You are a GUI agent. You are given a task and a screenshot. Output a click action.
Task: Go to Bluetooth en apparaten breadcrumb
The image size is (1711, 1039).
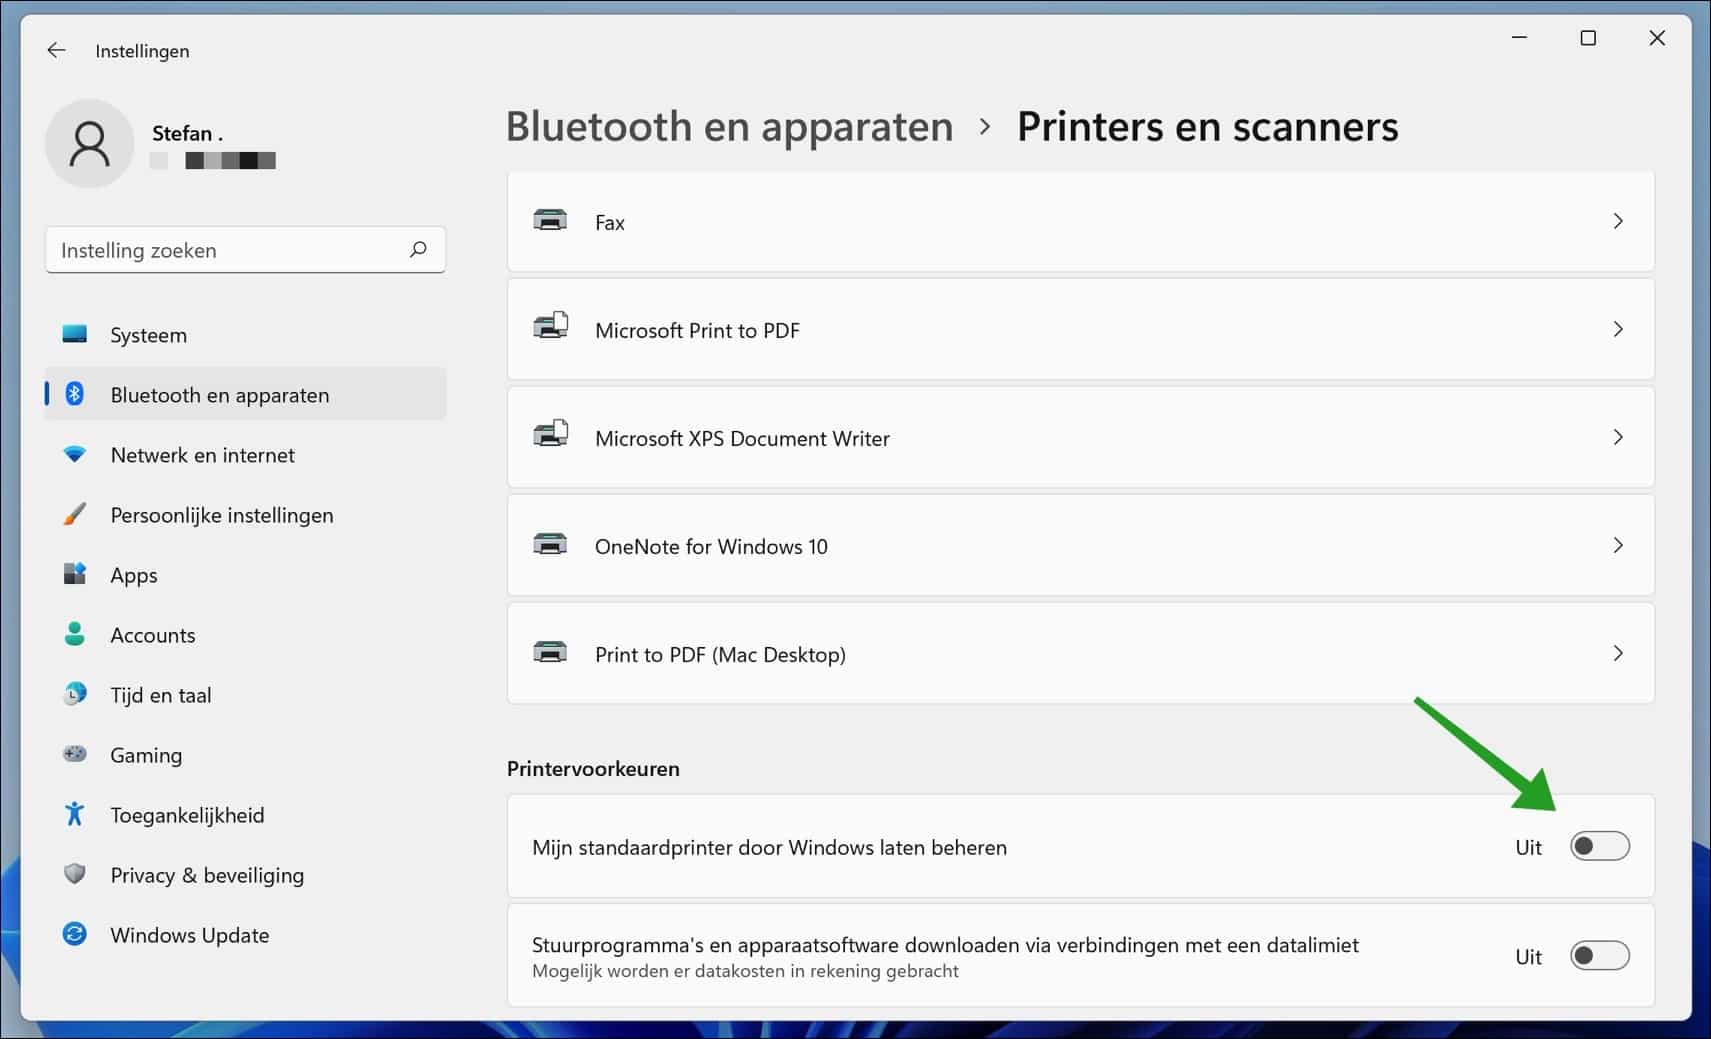pyautogui.click(x=730, y=126)
